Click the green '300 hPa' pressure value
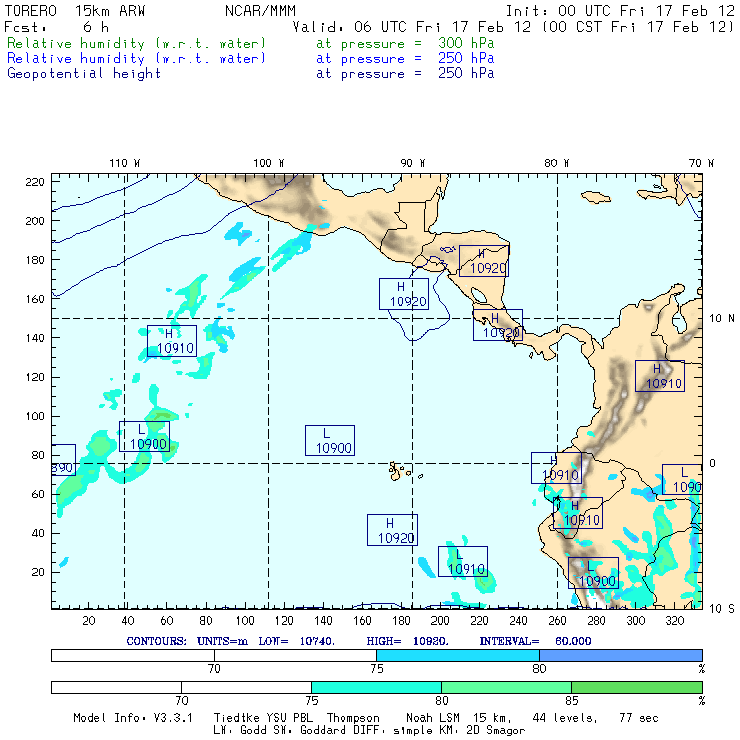 click(466, 43)
